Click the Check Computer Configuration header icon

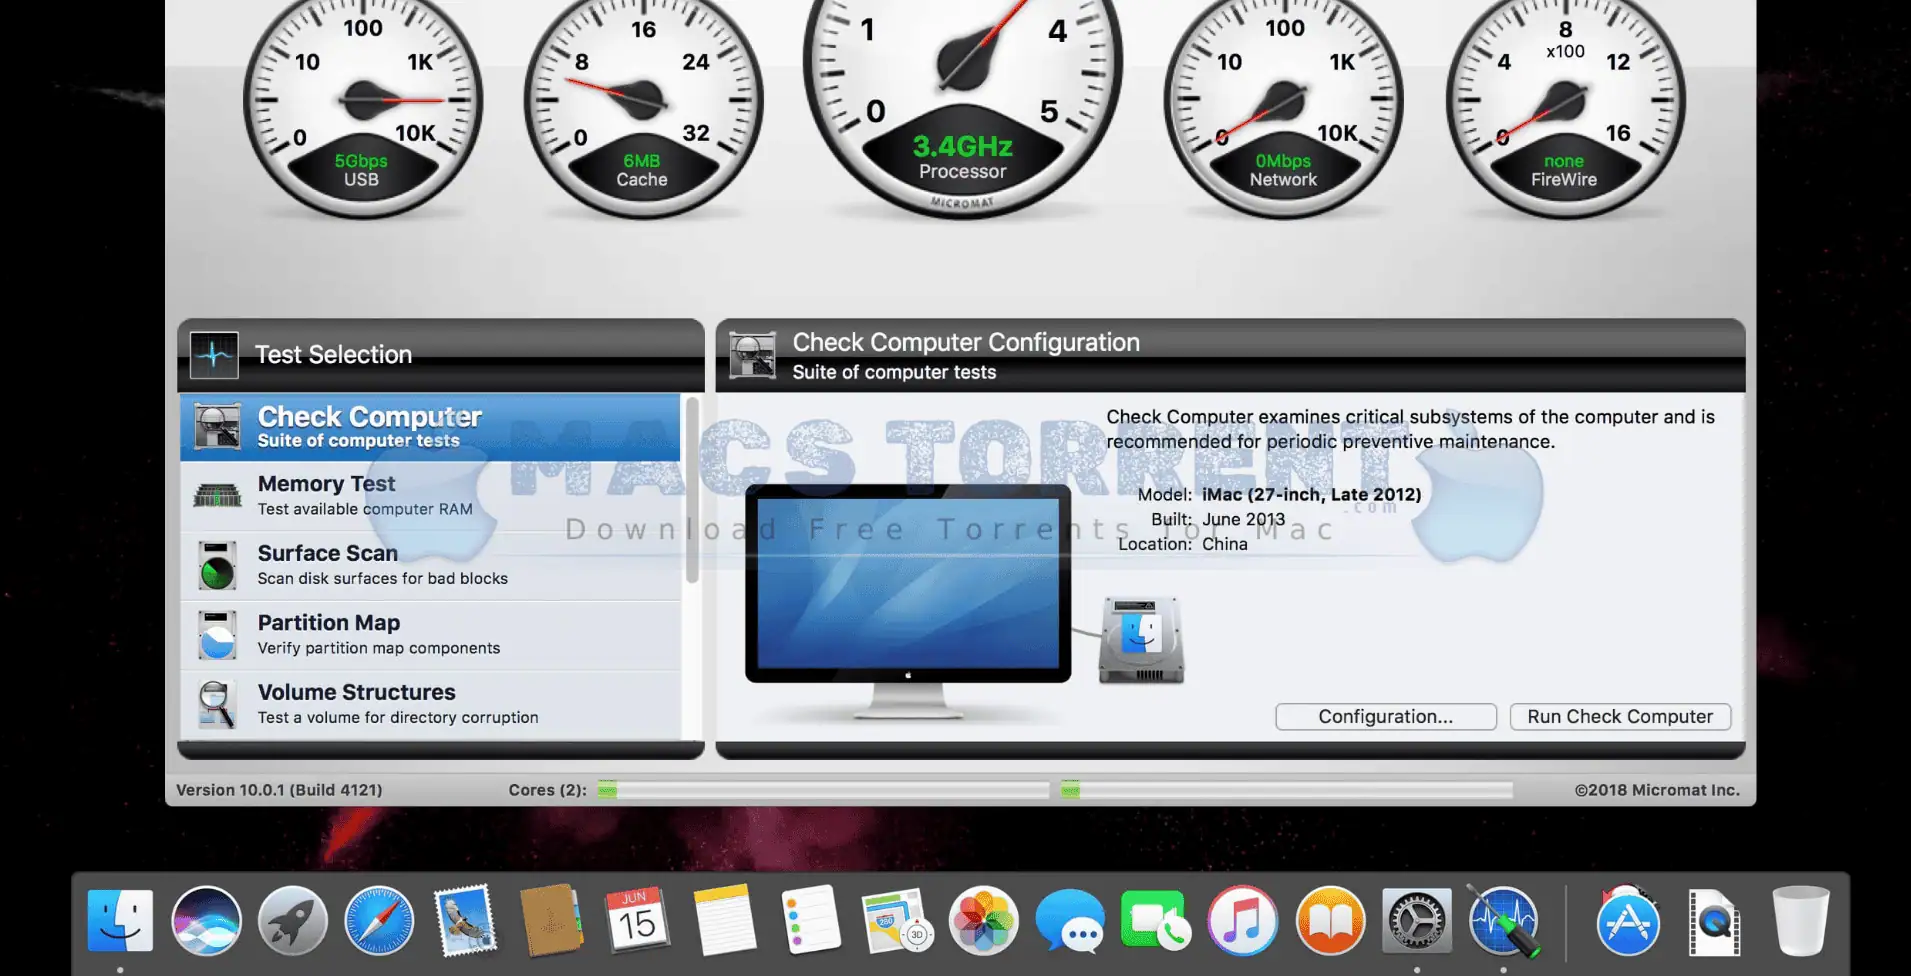753,355
